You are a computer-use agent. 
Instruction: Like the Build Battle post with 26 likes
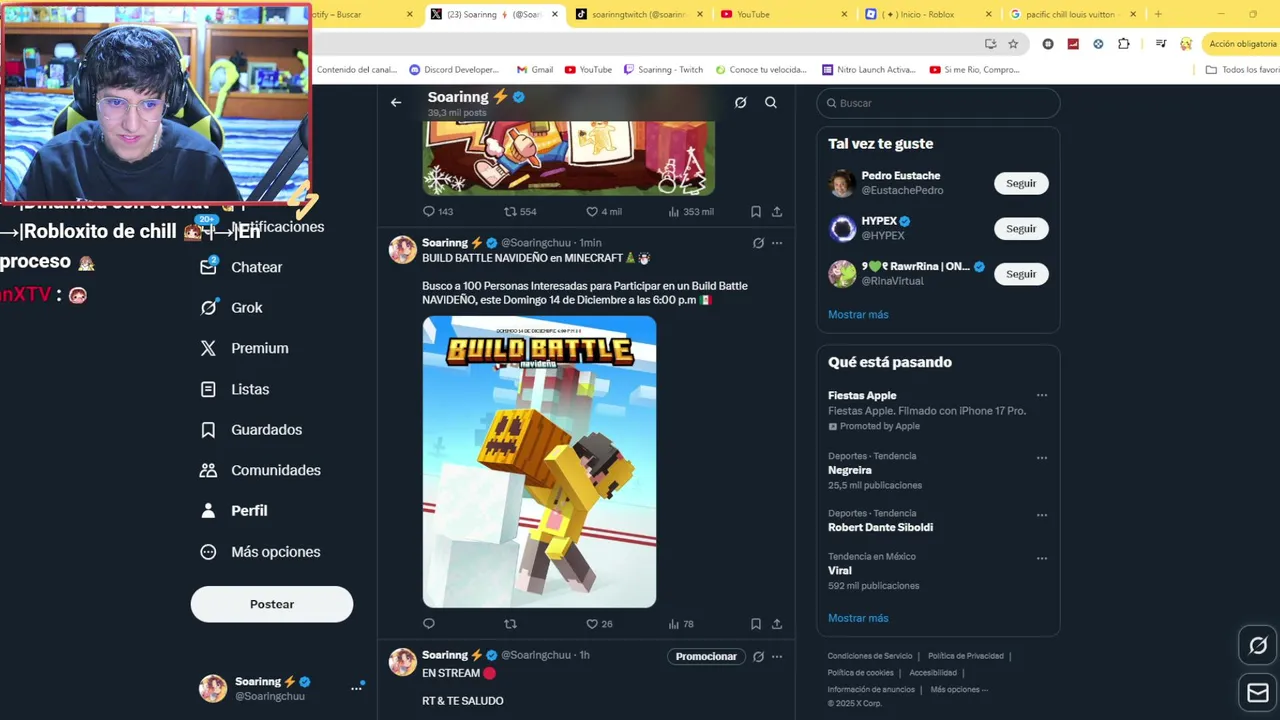(599, 624)
